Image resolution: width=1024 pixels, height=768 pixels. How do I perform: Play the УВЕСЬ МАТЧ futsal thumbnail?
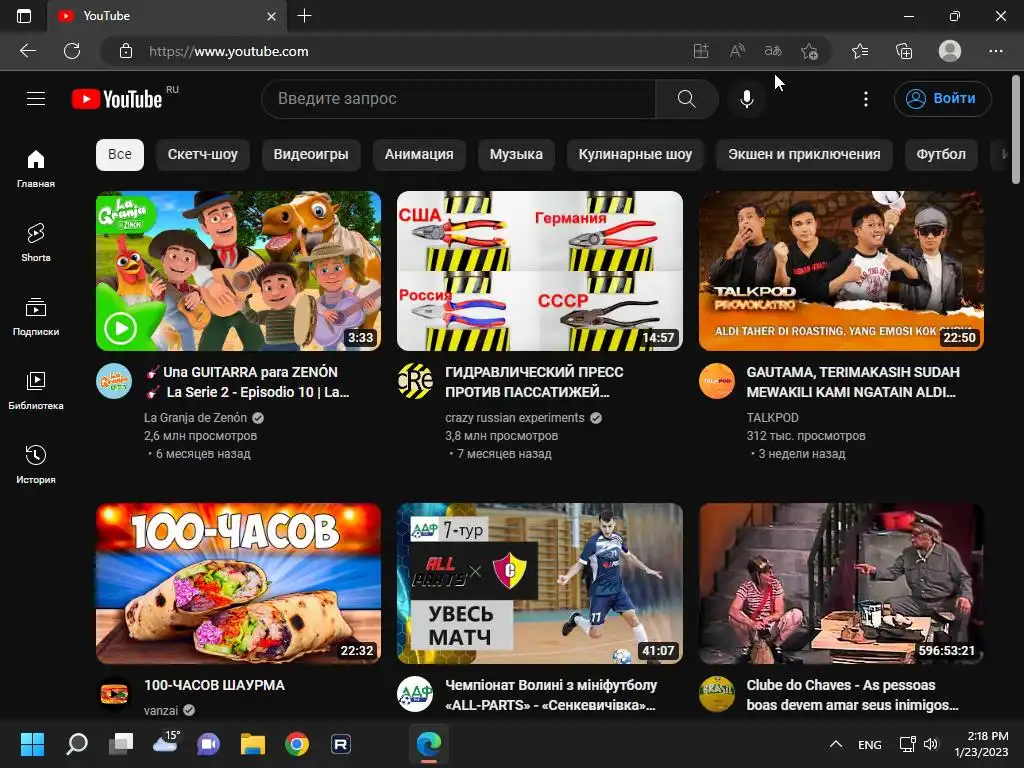(540, 583)
